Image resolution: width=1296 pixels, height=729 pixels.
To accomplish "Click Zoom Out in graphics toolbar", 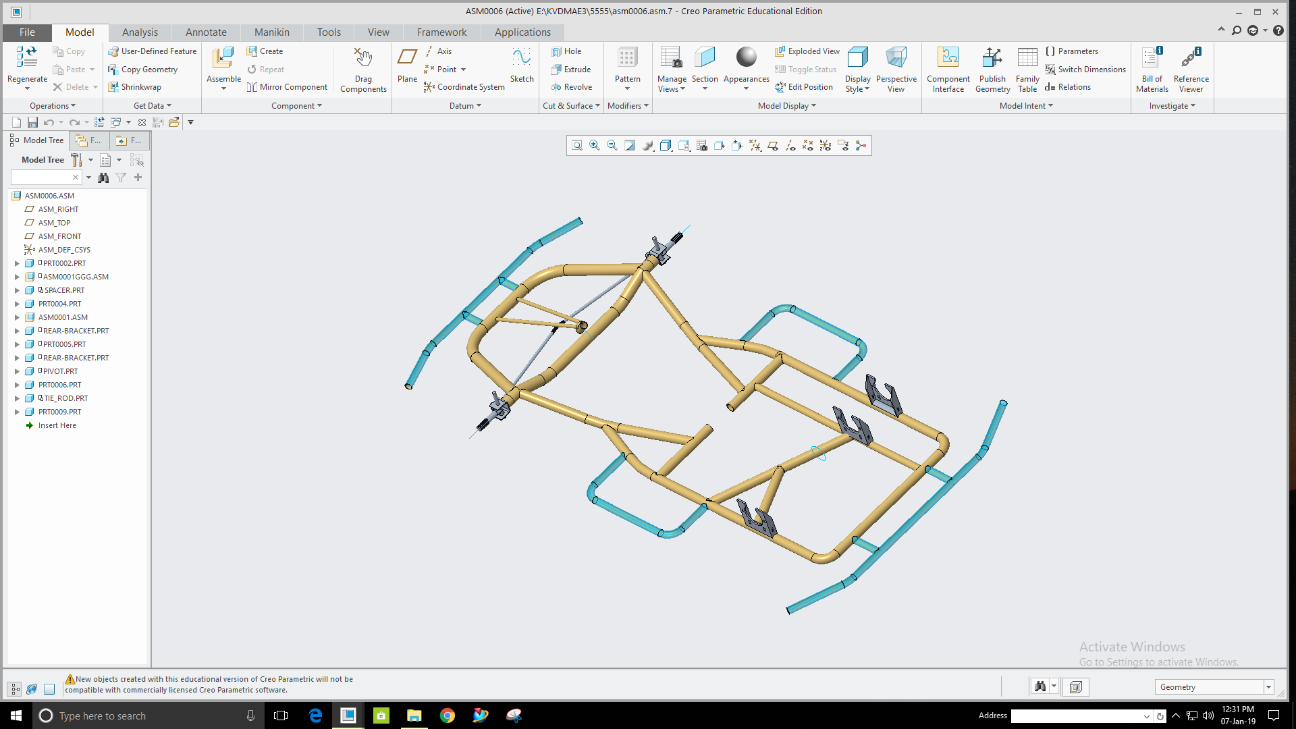I will pos(612,146).
